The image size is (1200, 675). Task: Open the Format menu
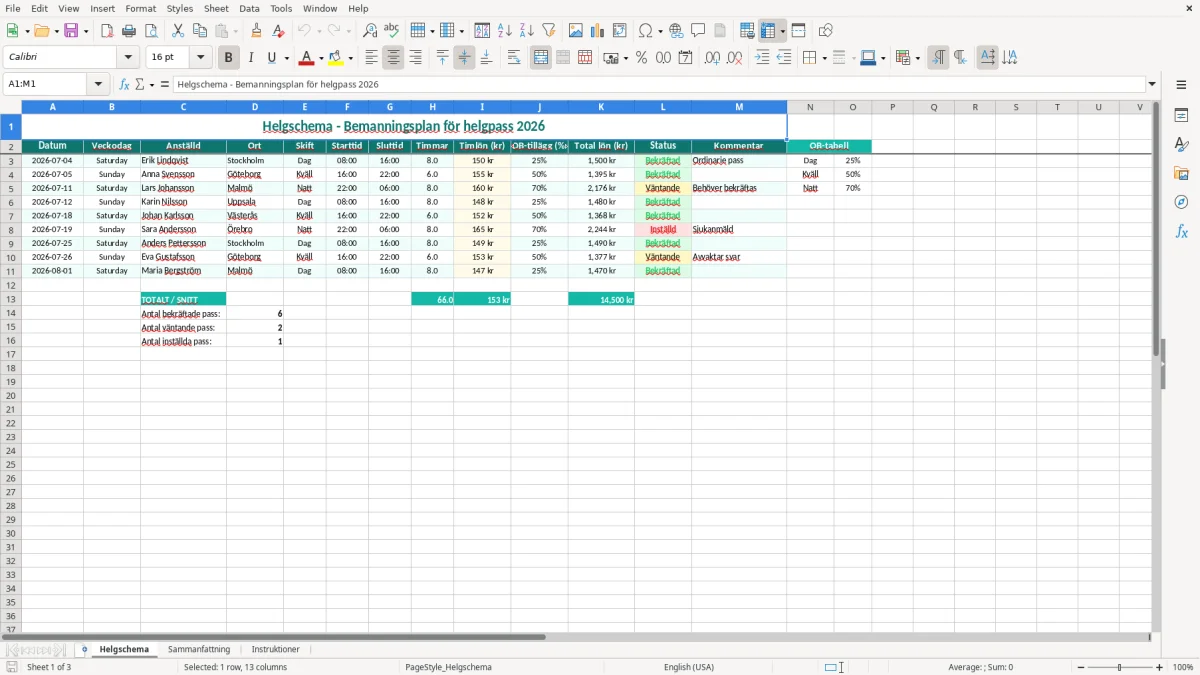point(141,8)
